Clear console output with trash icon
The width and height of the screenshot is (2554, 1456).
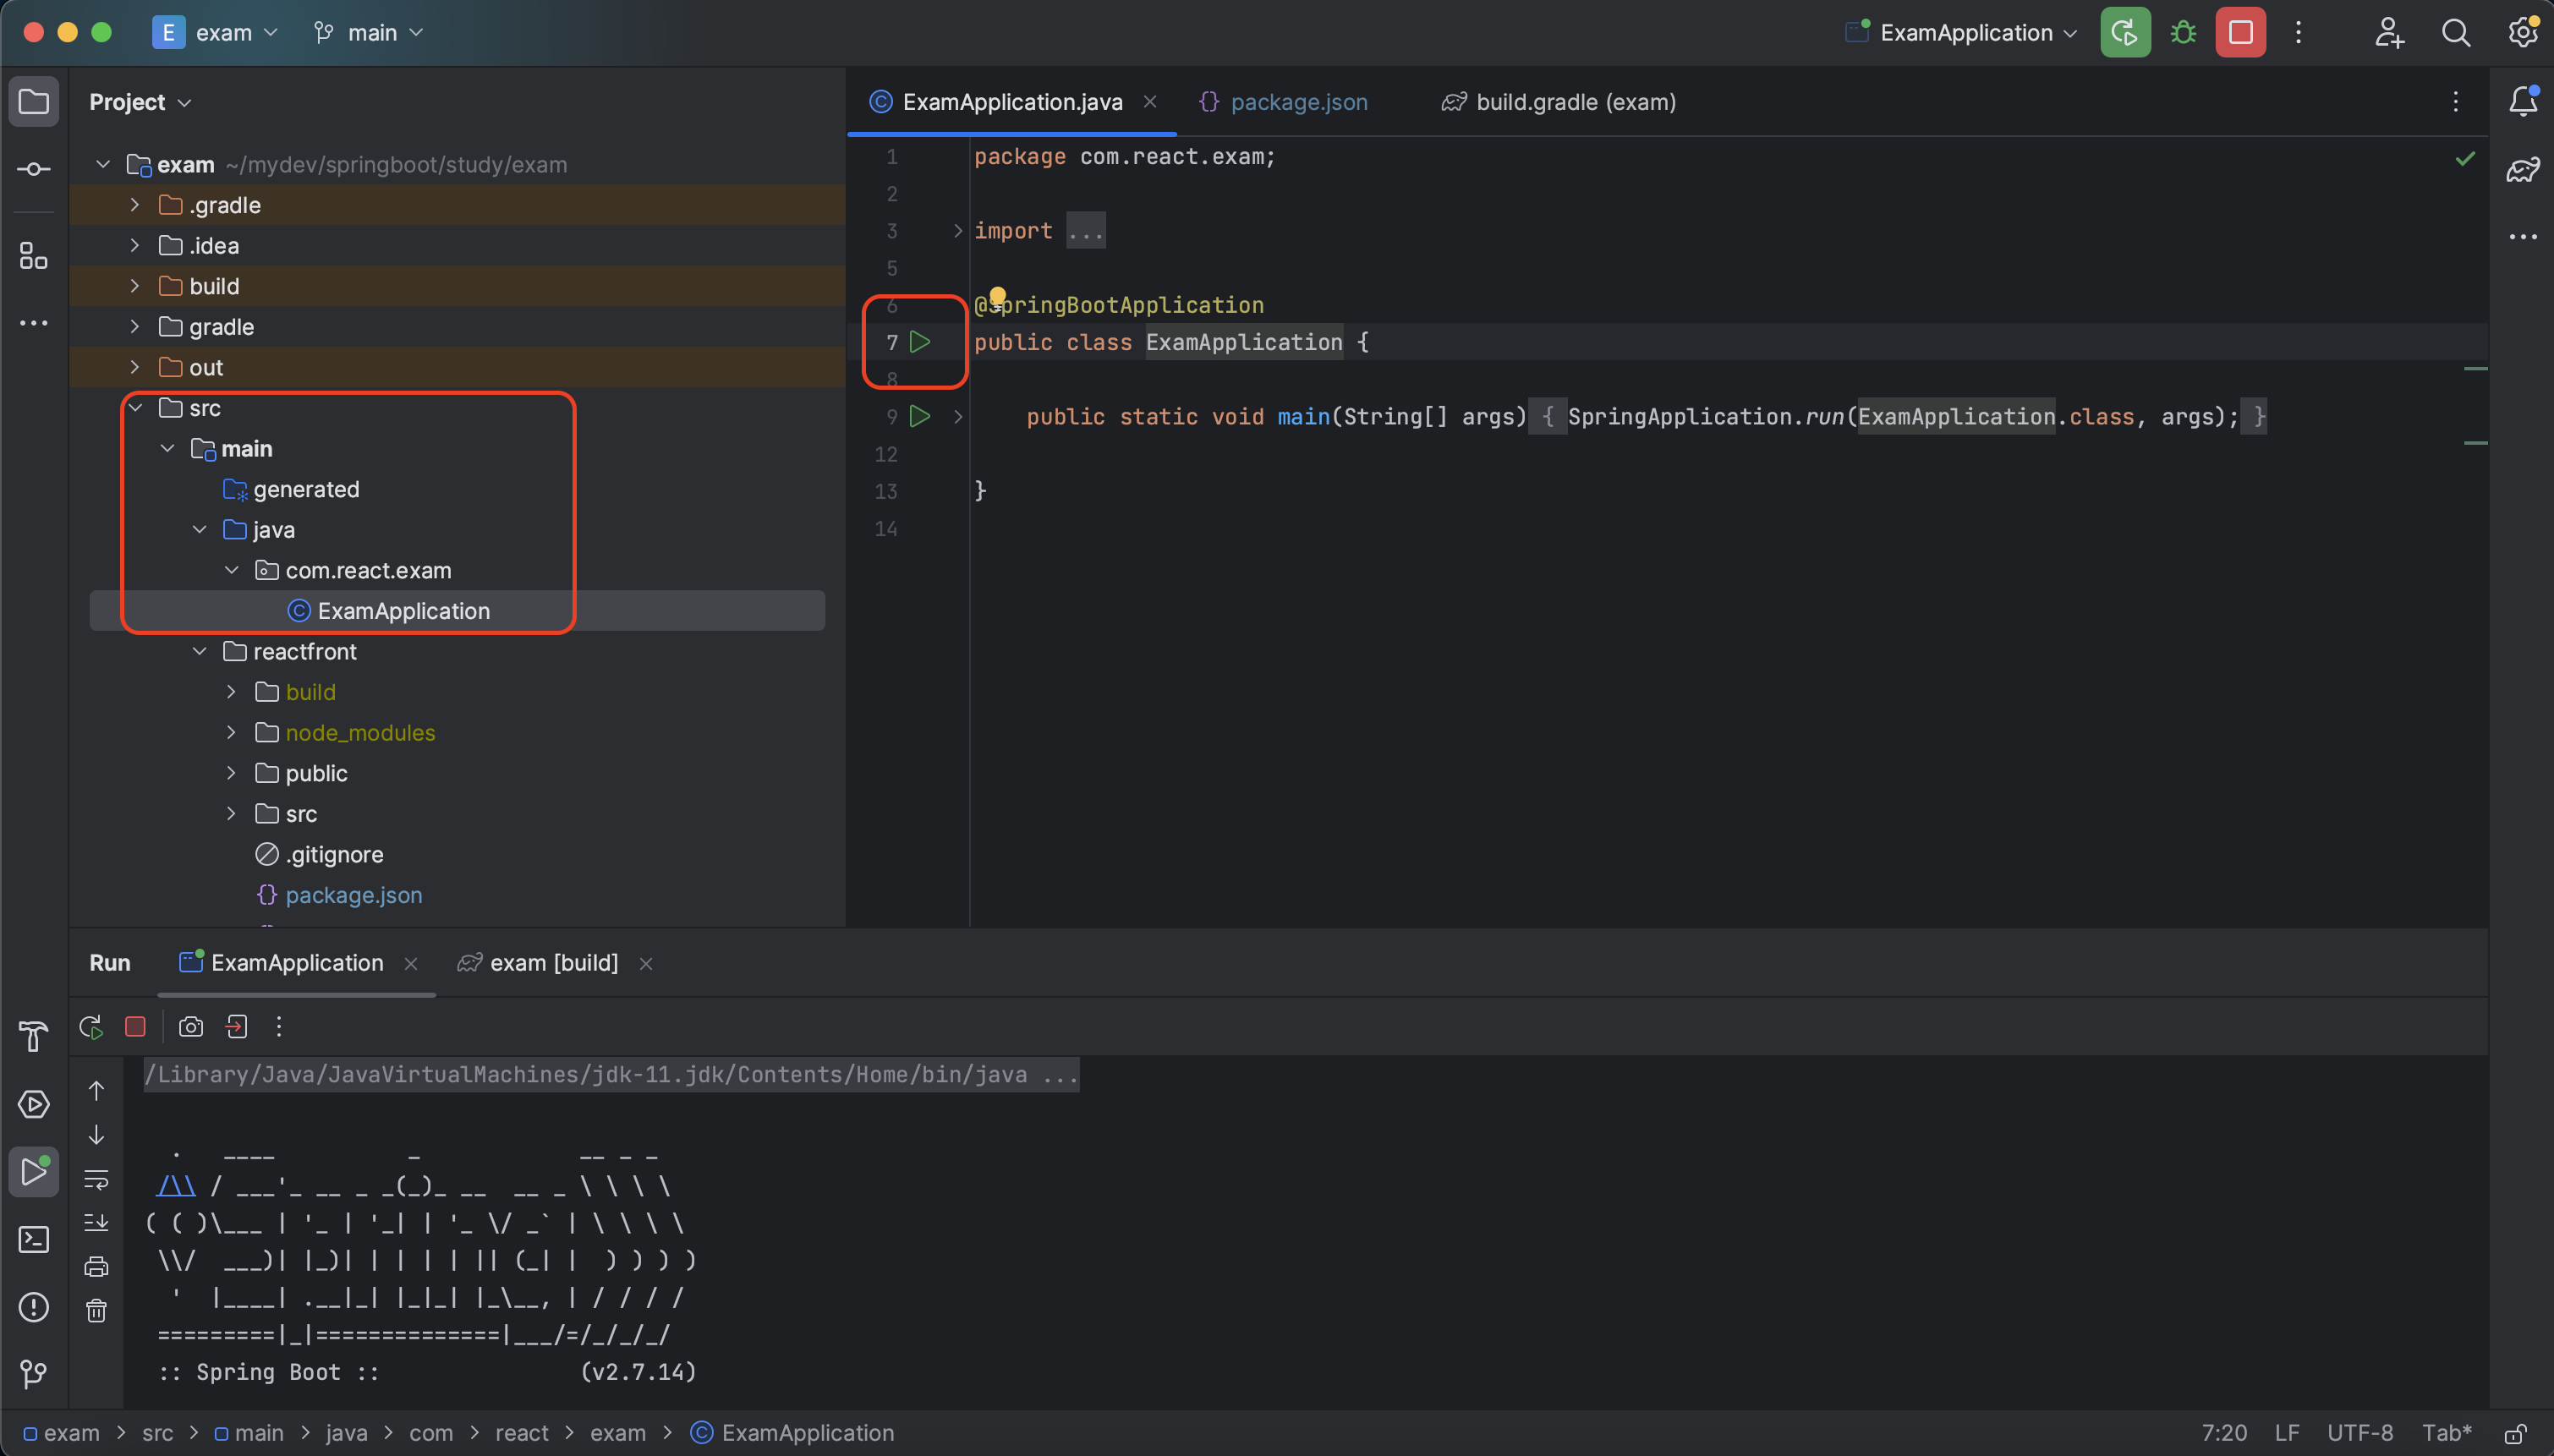tap(96, 1310)
